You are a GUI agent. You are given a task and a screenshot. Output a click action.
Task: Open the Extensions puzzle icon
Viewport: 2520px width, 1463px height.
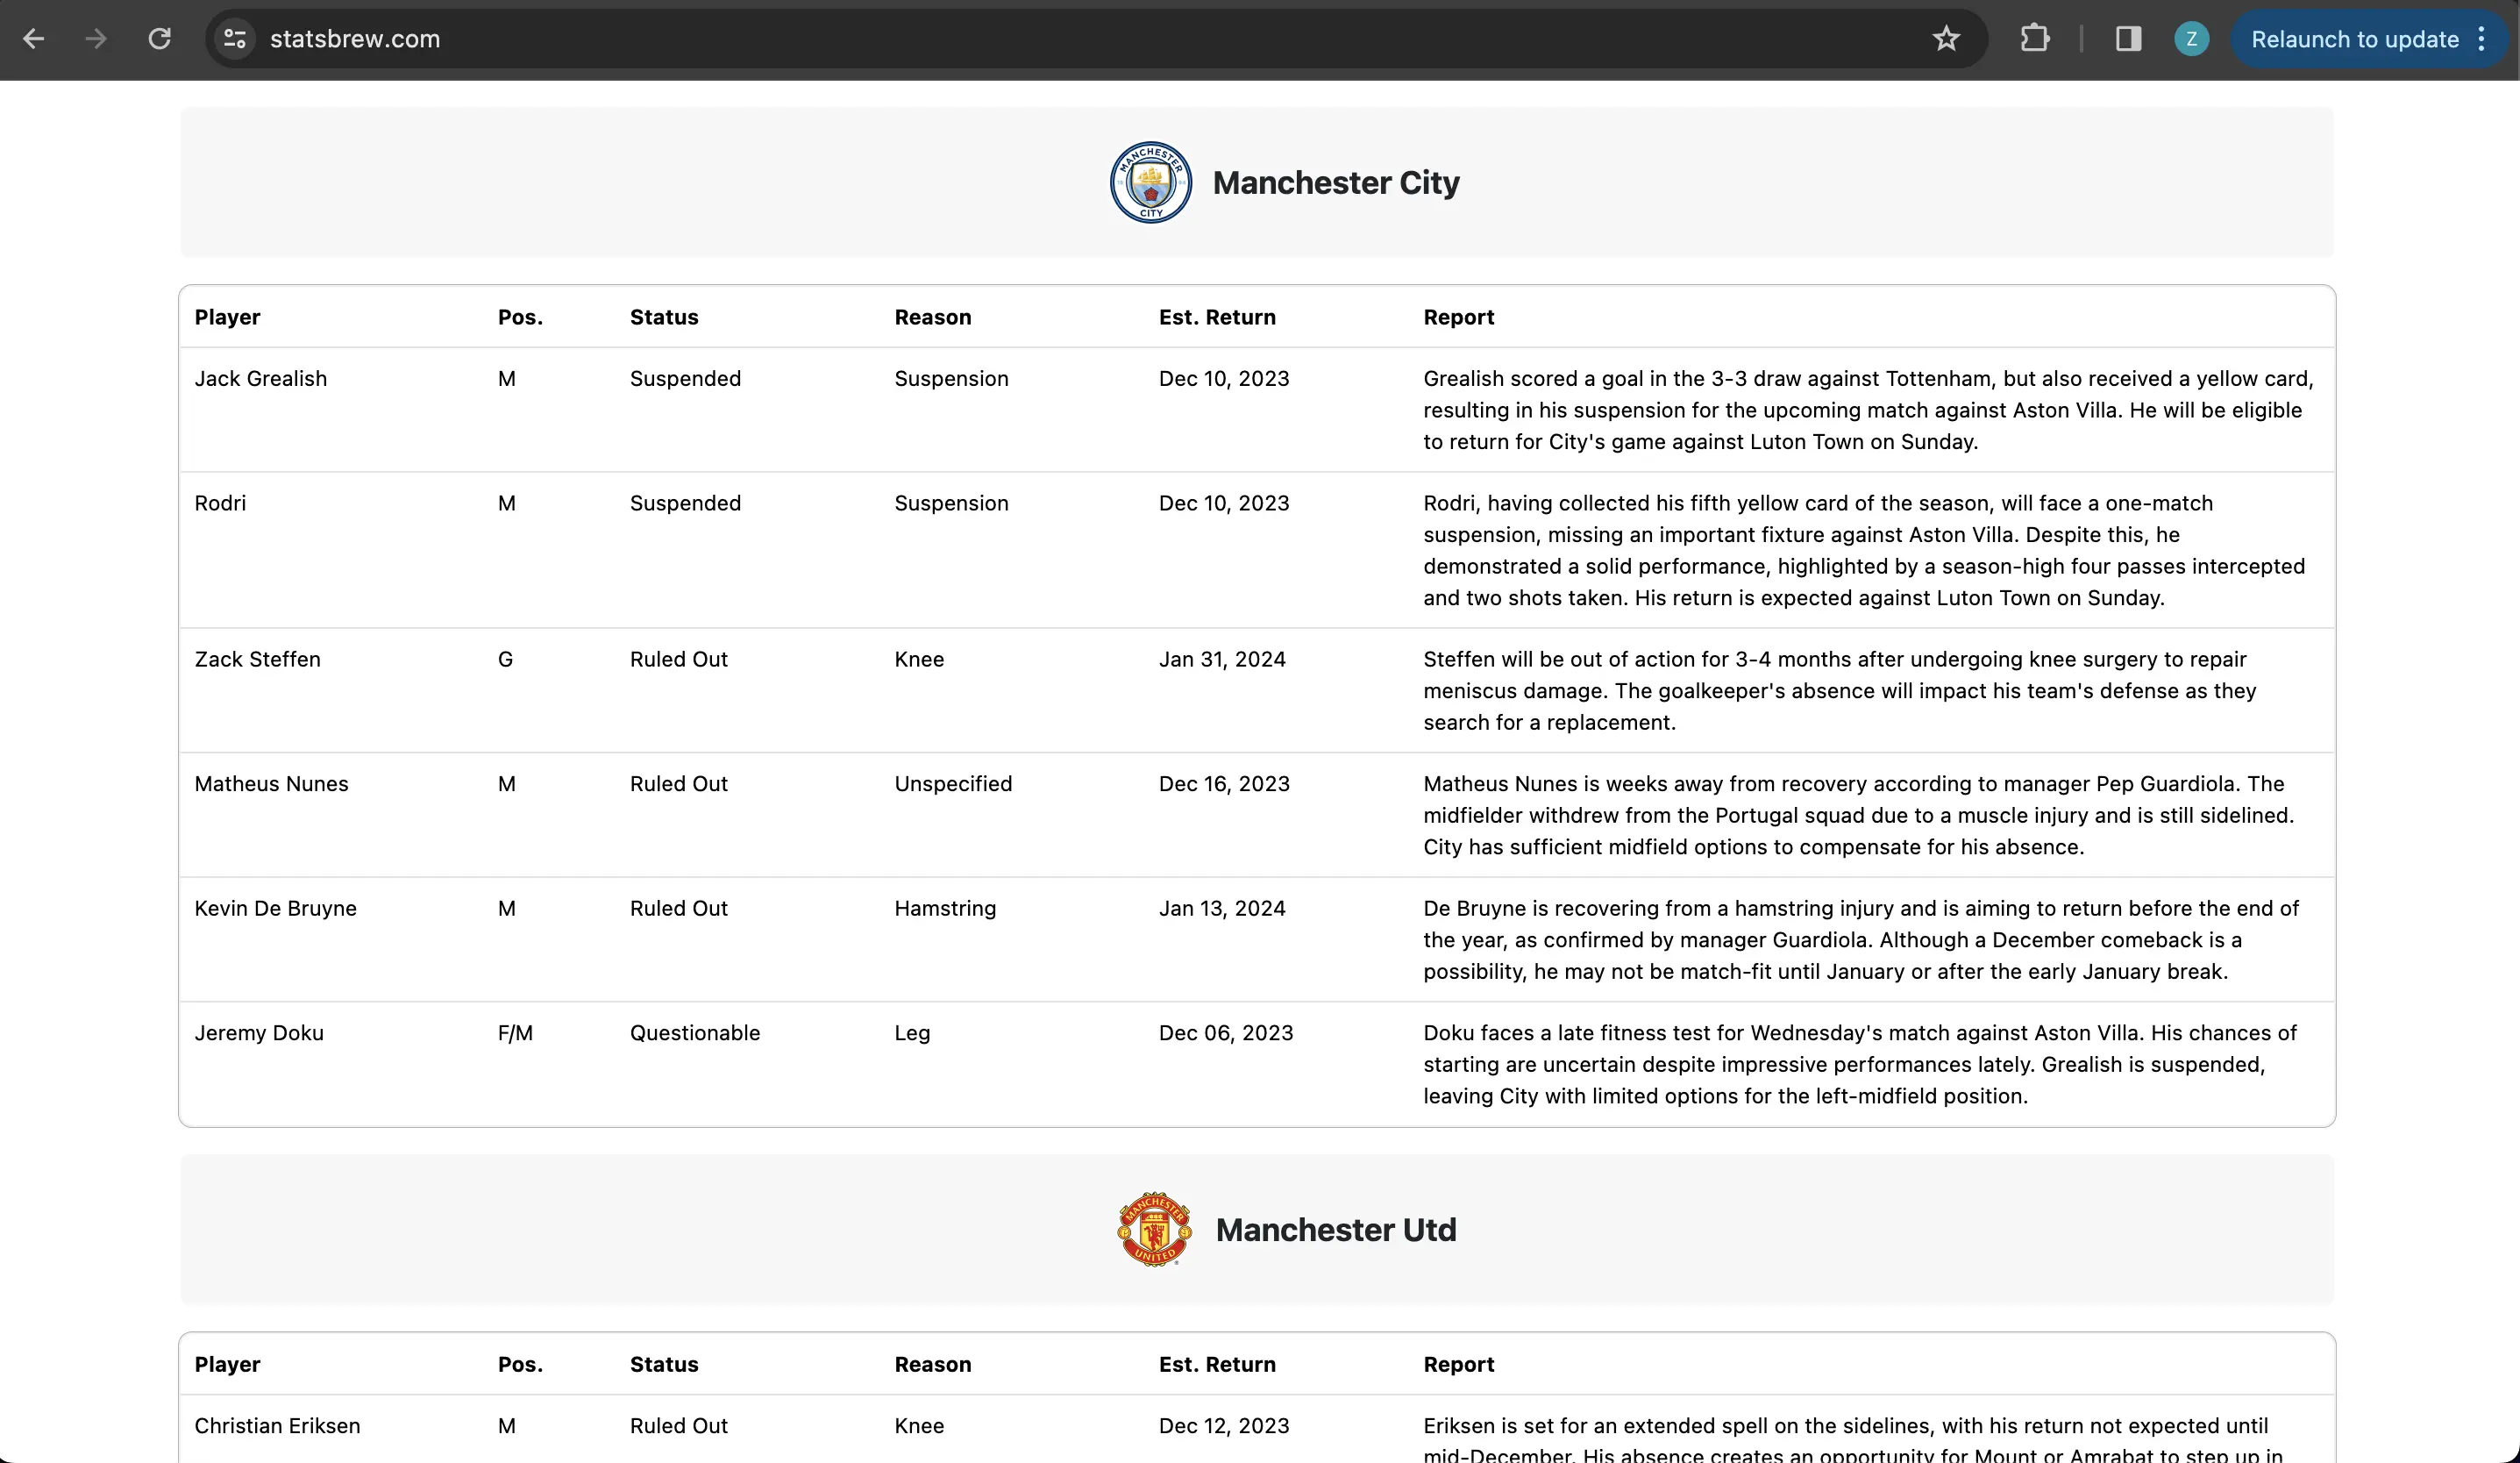click(x=2035, y=39)
